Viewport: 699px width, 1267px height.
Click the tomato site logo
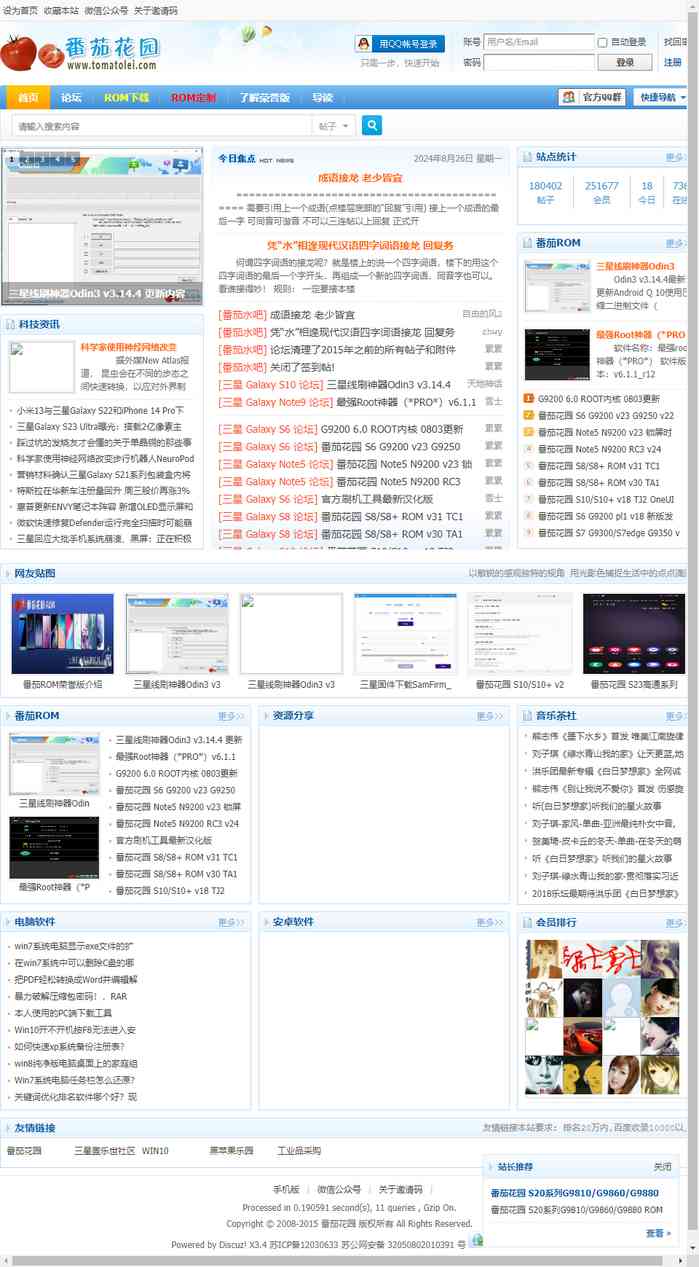tap(81, 51)
